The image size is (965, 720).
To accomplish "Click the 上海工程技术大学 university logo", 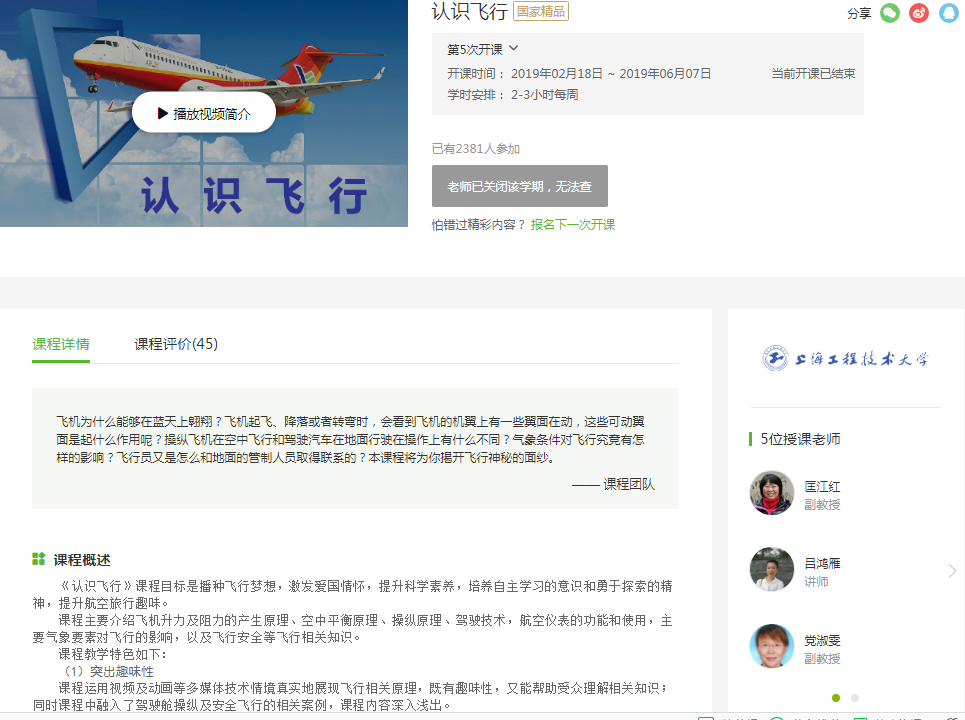I will click(x=845, y=358).
